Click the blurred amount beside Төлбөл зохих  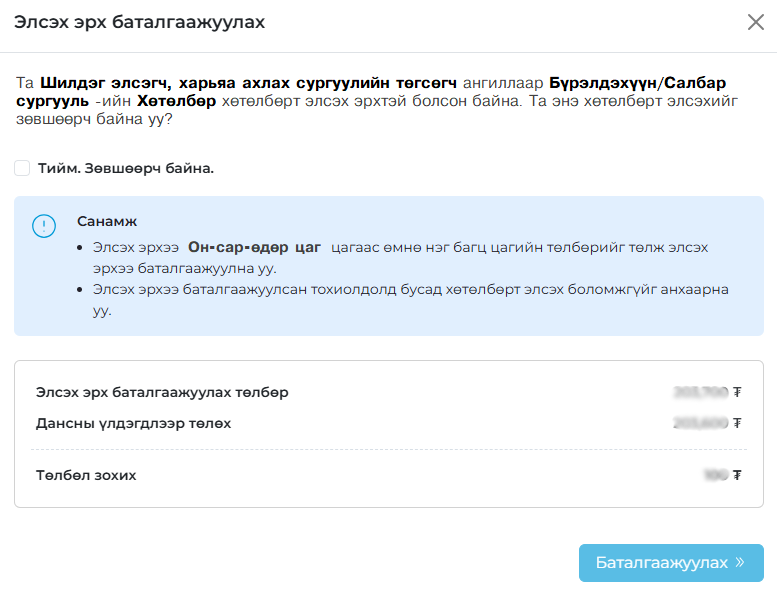(x=716, y=475)
